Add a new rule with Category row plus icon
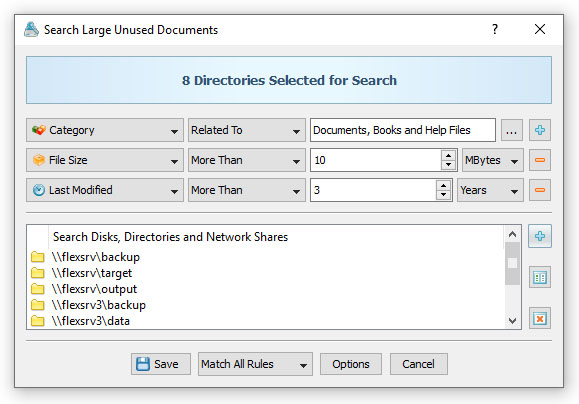The width and height of the screenshot is (579, 404). (x=539, y=130)
